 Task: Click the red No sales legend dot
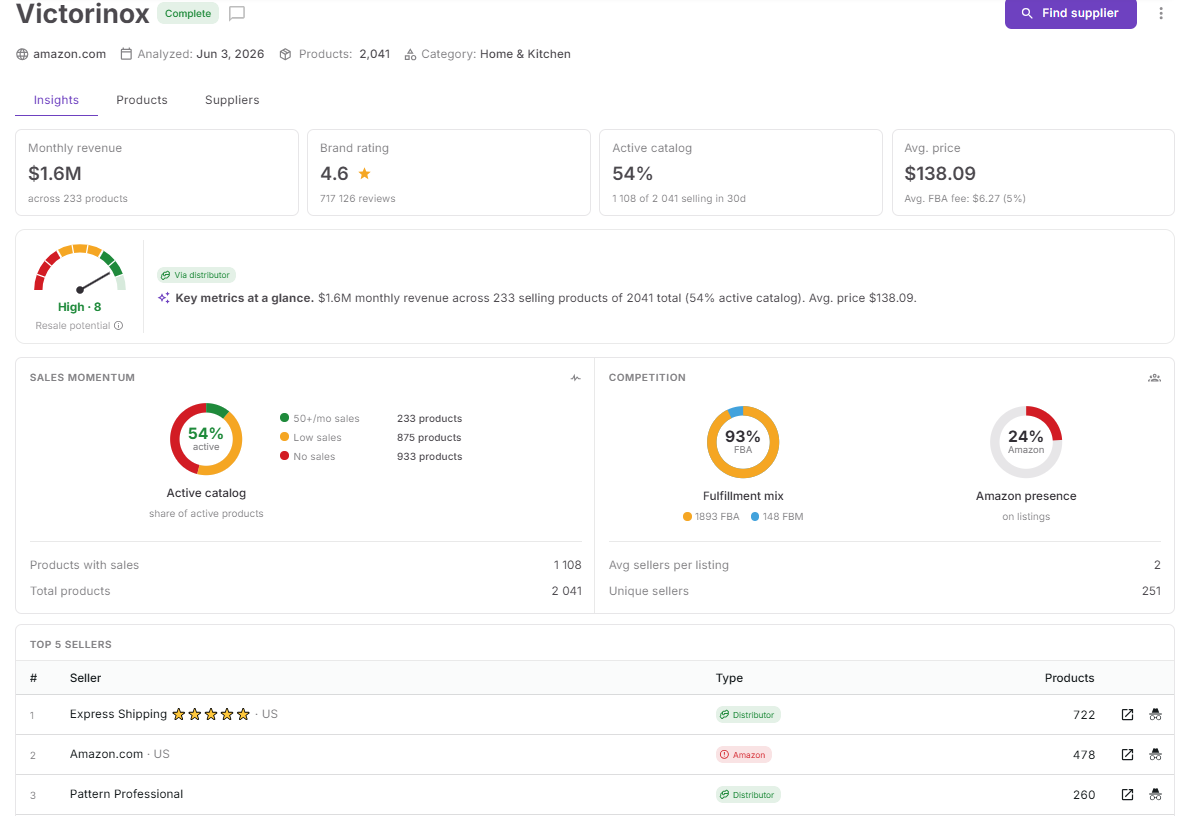(284, 455)
